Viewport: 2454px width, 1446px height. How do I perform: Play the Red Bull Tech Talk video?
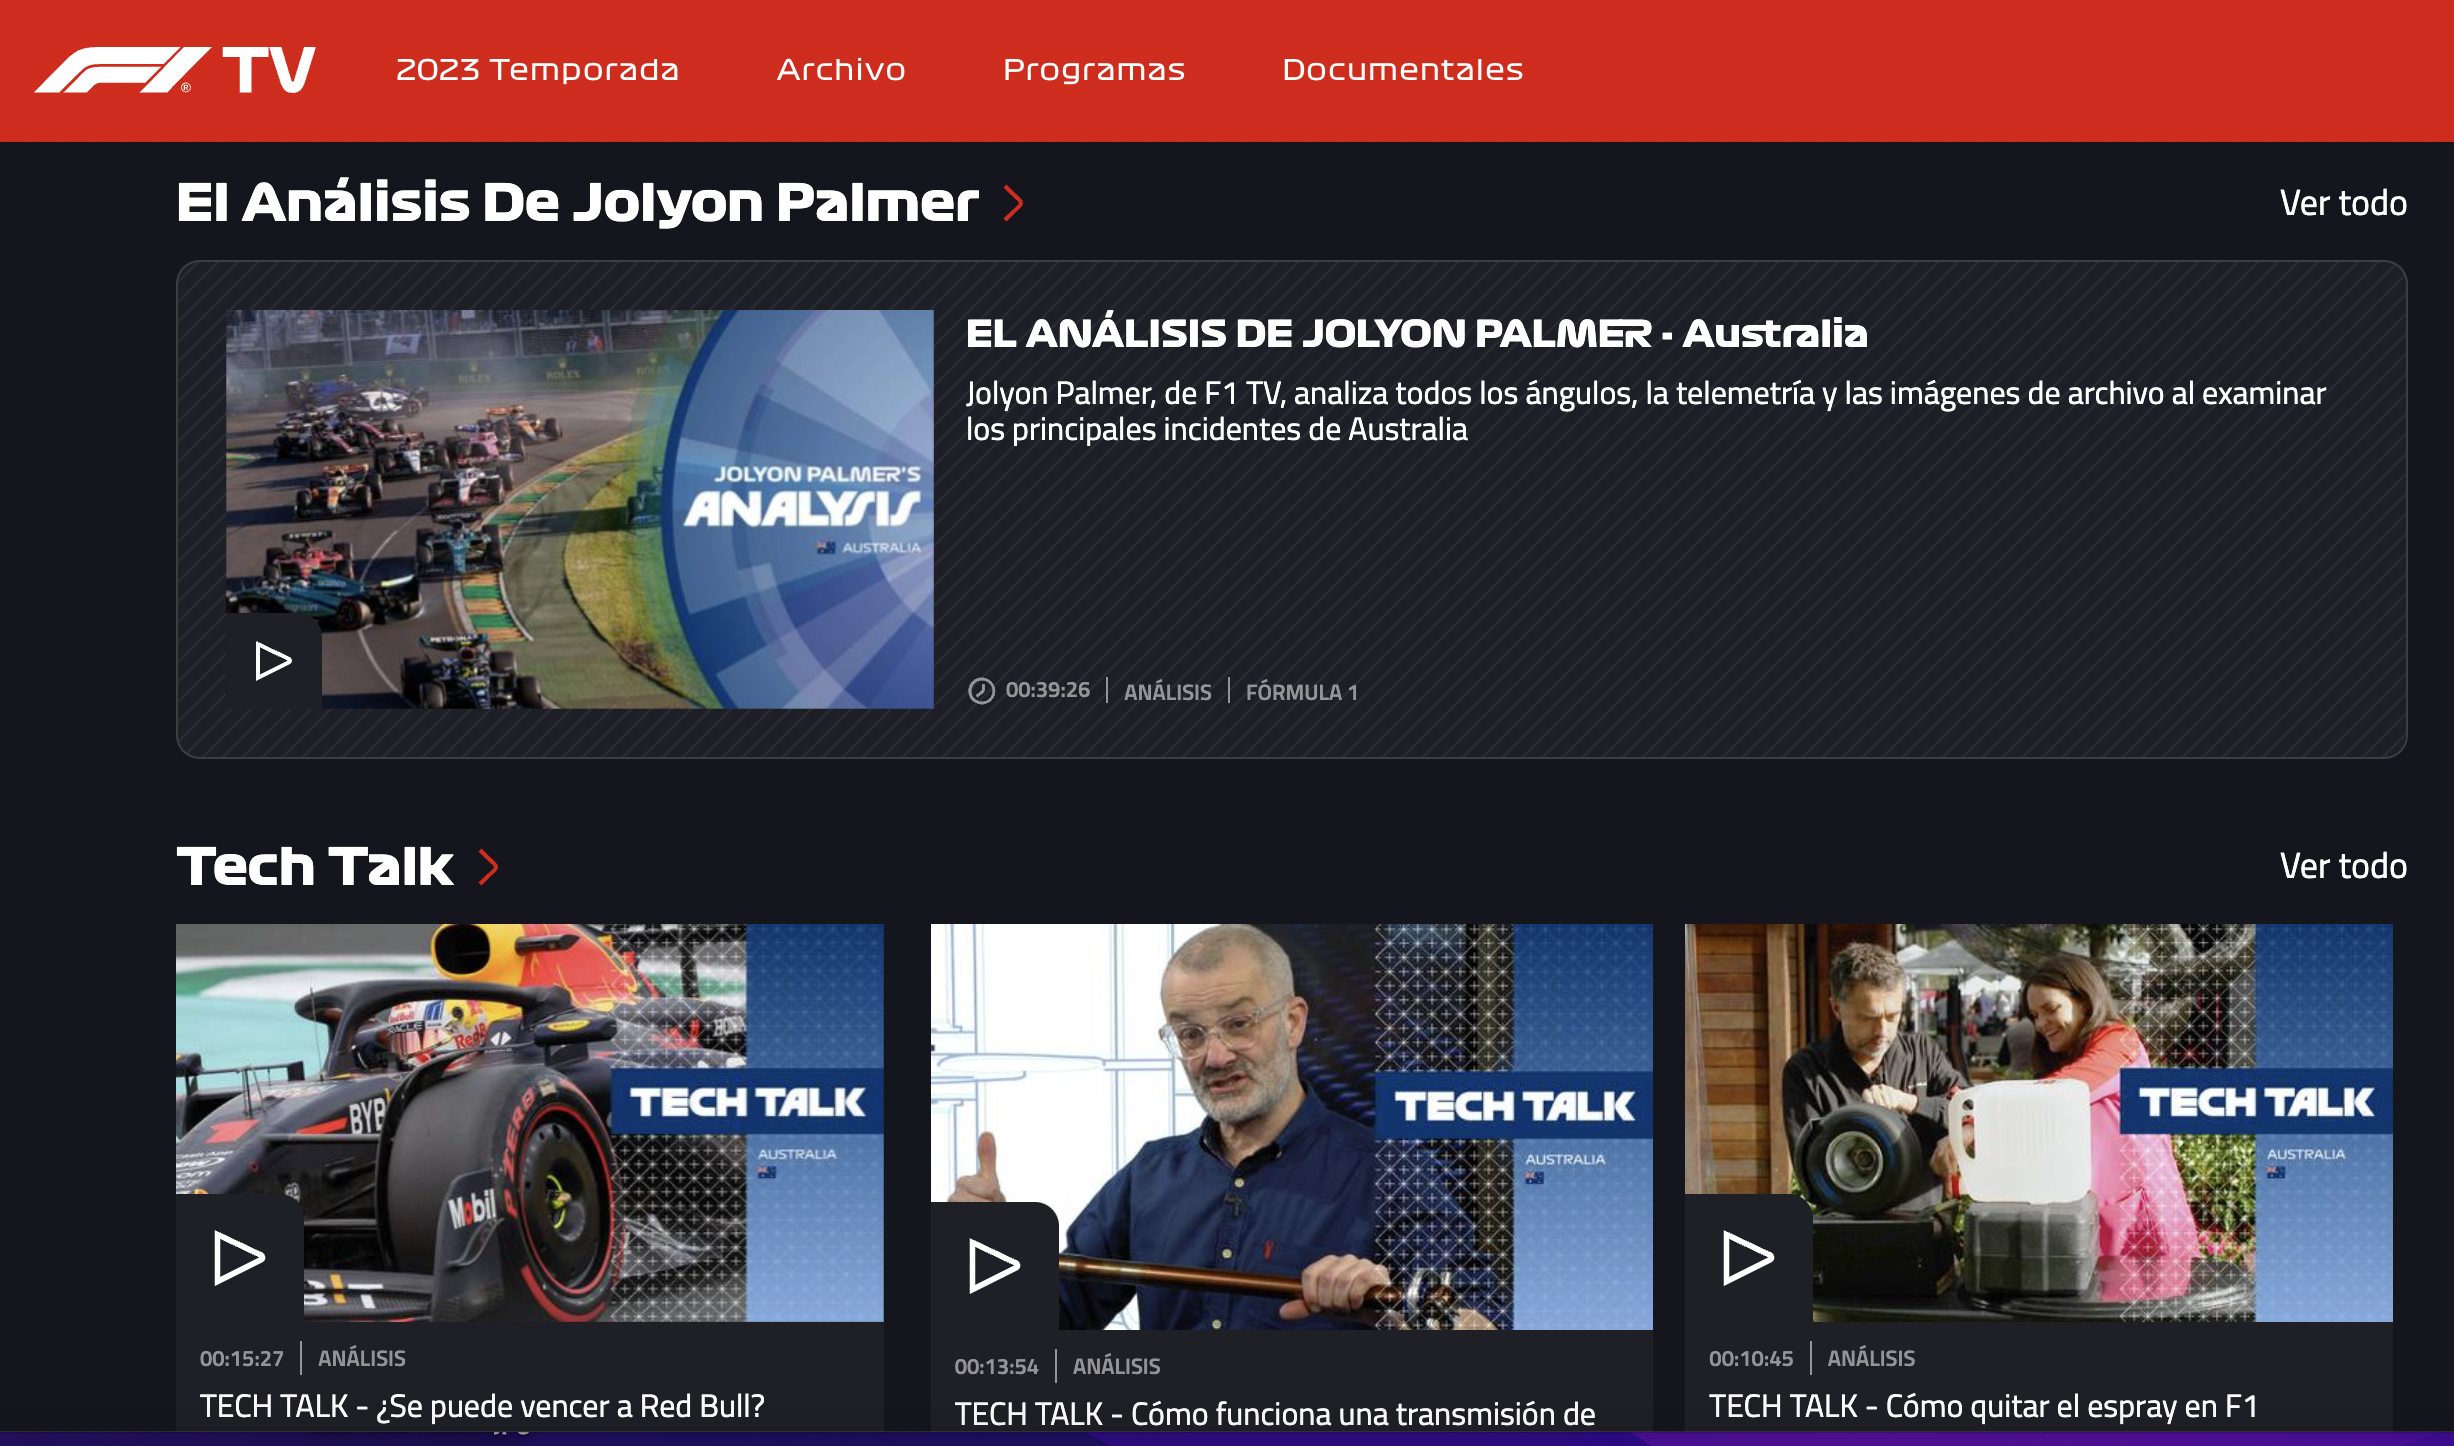[x=239, y=1258]
